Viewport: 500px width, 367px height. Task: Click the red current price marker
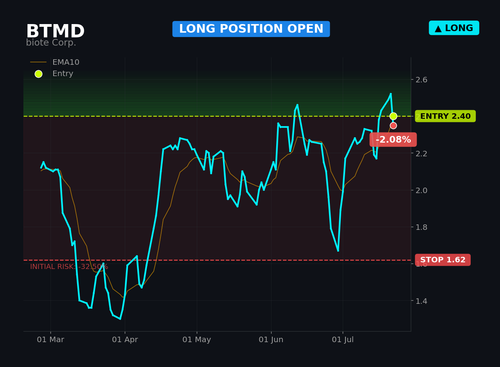click(393, 126)
